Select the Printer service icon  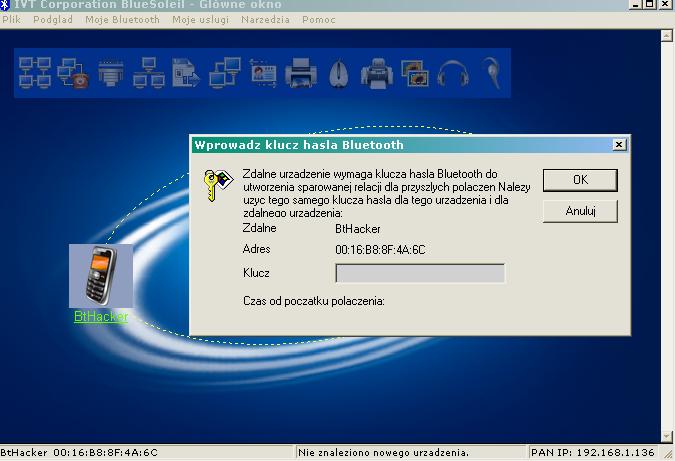(x=301, y=73)
